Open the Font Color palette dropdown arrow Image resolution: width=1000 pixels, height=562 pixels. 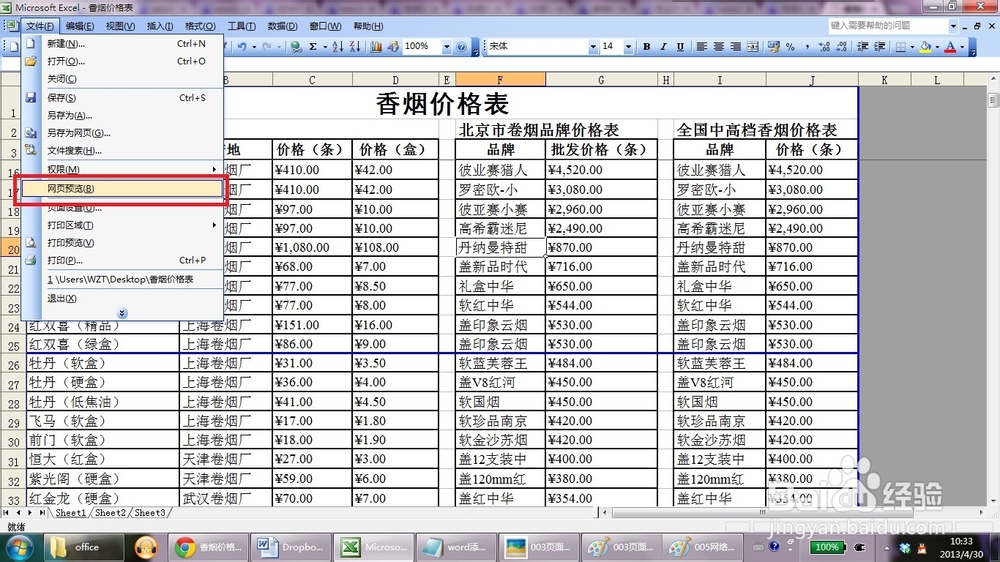(962, 47)
